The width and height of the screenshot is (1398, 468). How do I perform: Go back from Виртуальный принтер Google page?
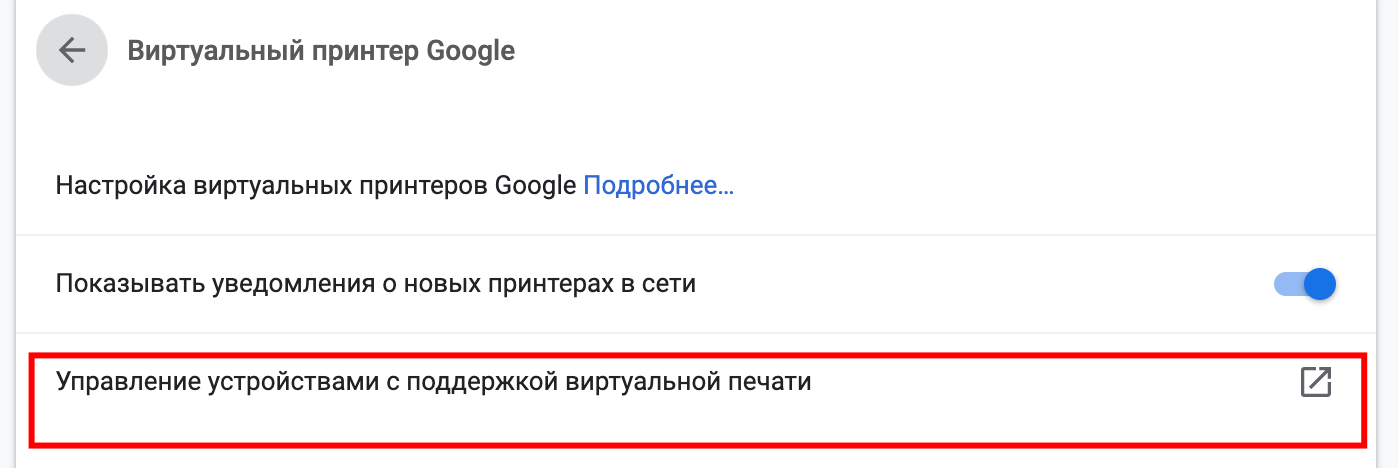pos(71,50)
